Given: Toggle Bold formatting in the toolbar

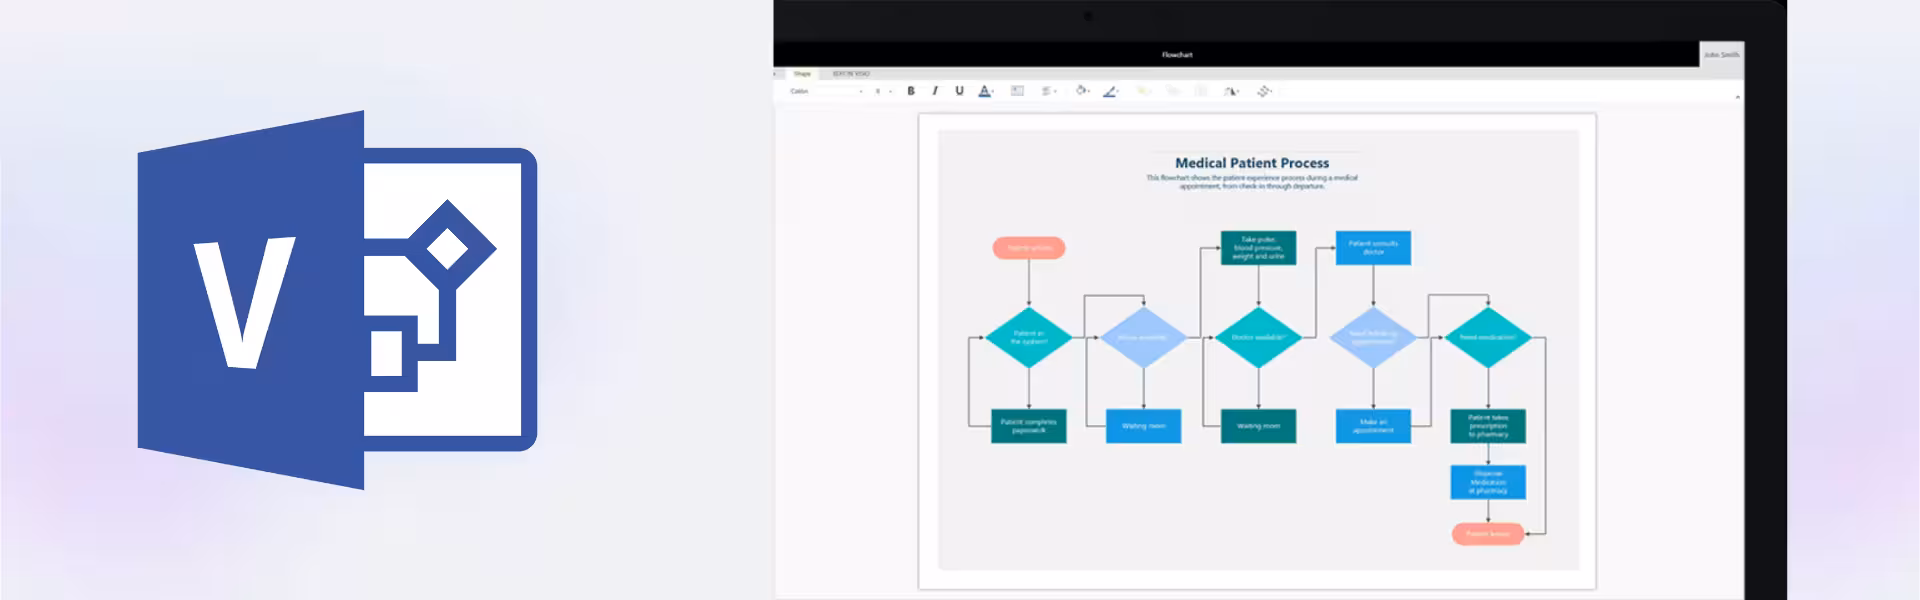Looking at the screenshot, I should coord(911,91).
